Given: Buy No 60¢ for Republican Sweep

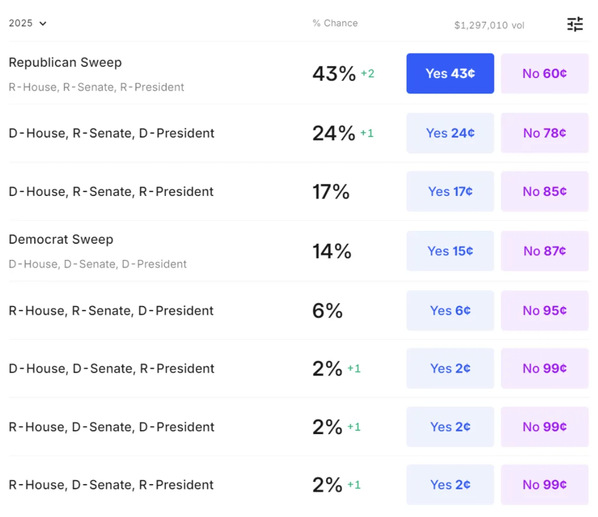Looking at the screenshot, I should click(545, 73).
